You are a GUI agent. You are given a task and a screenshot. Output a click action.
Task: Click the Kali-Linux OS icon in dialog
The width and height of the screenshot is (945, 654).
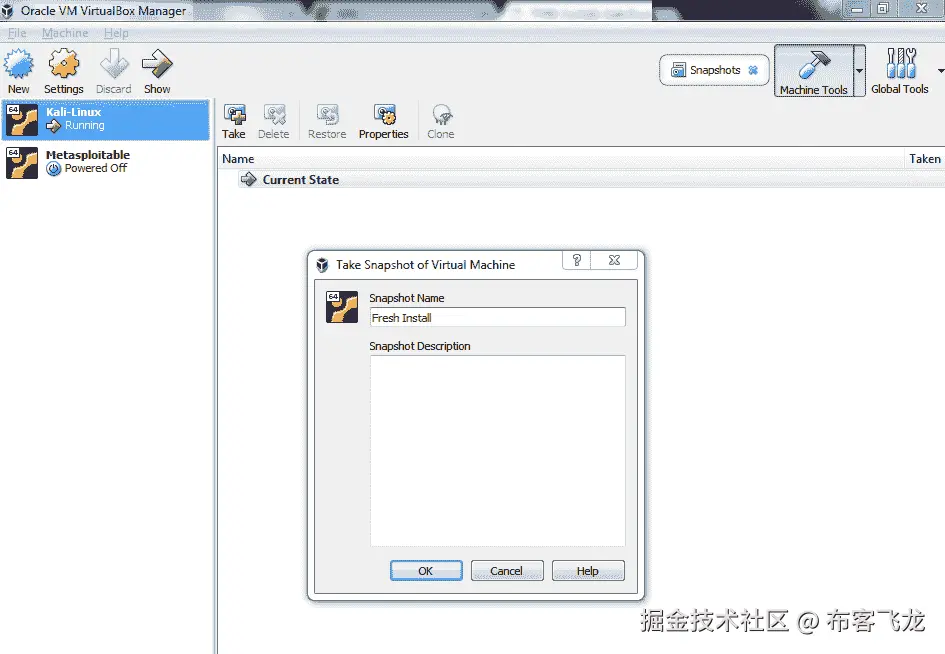click(342, 307)
